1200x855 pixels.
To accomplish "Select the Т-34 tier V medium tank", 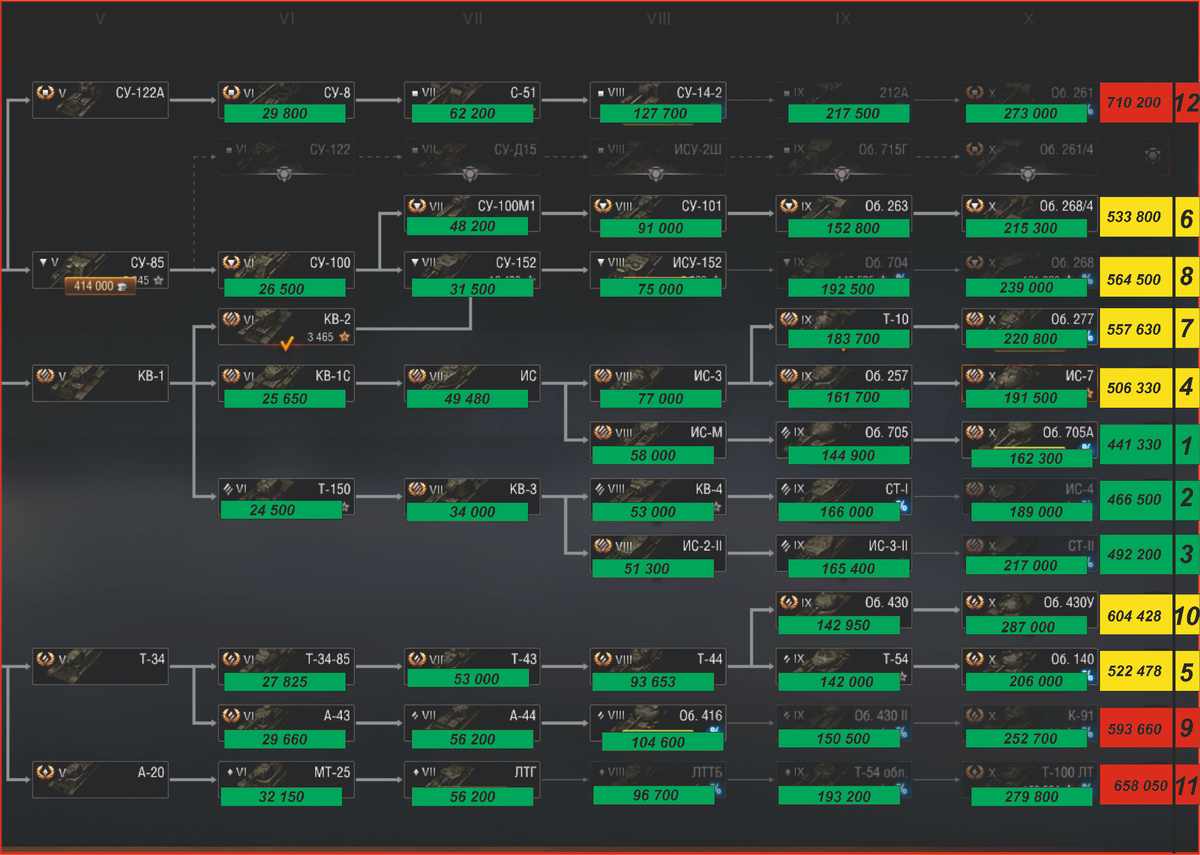I will click(x=100, y=666).
